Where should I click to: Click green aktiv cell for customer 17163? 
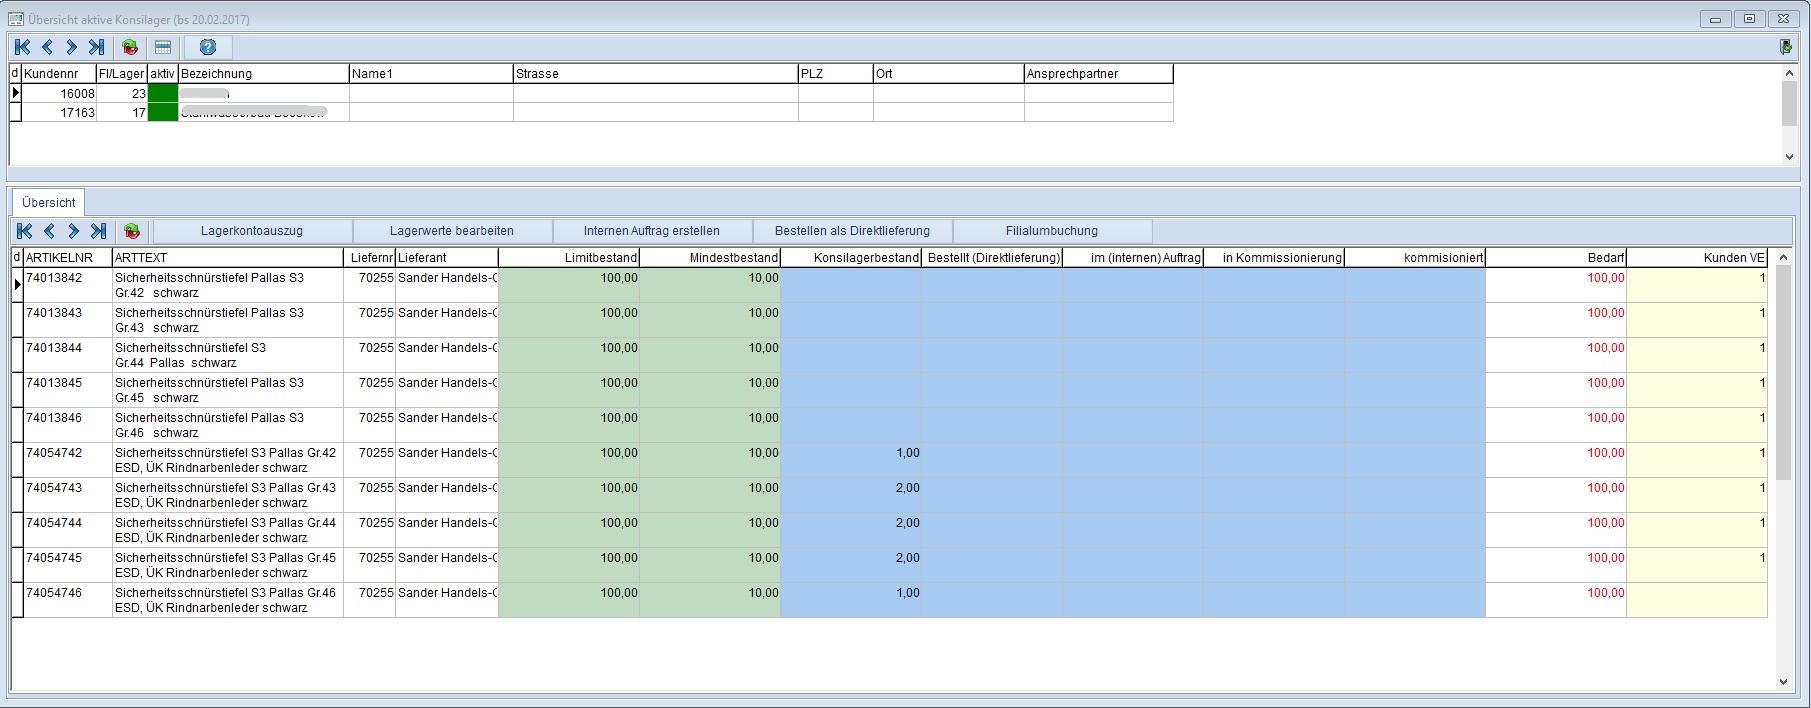[162, 113]
